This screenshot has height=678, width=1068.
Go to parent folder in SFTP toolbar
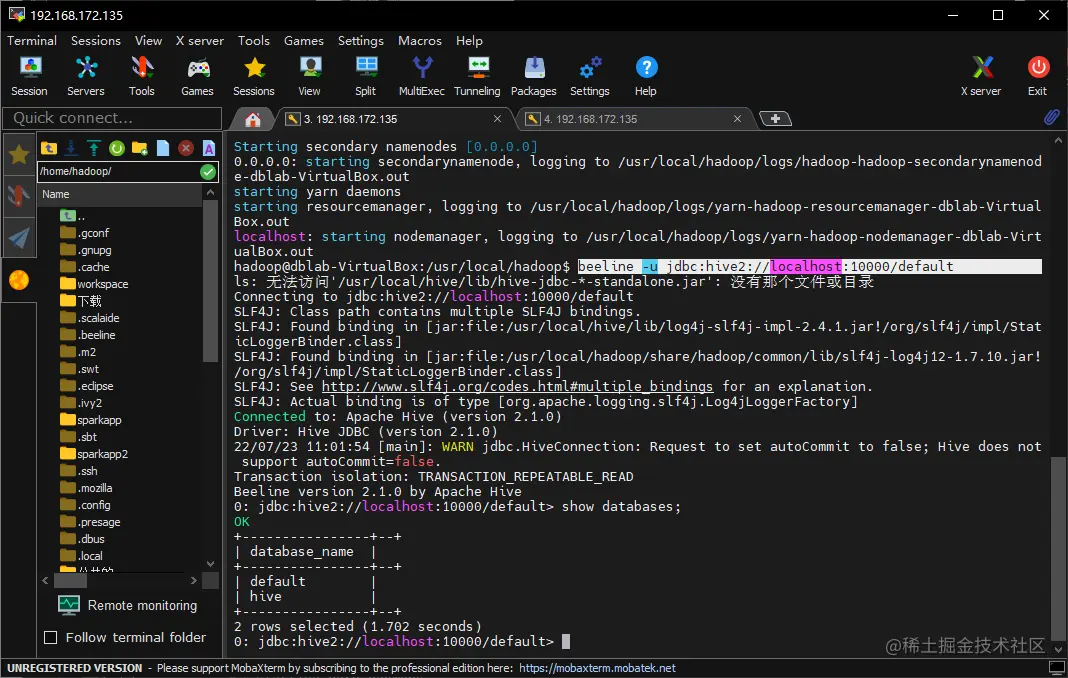(x=49, y=148)
